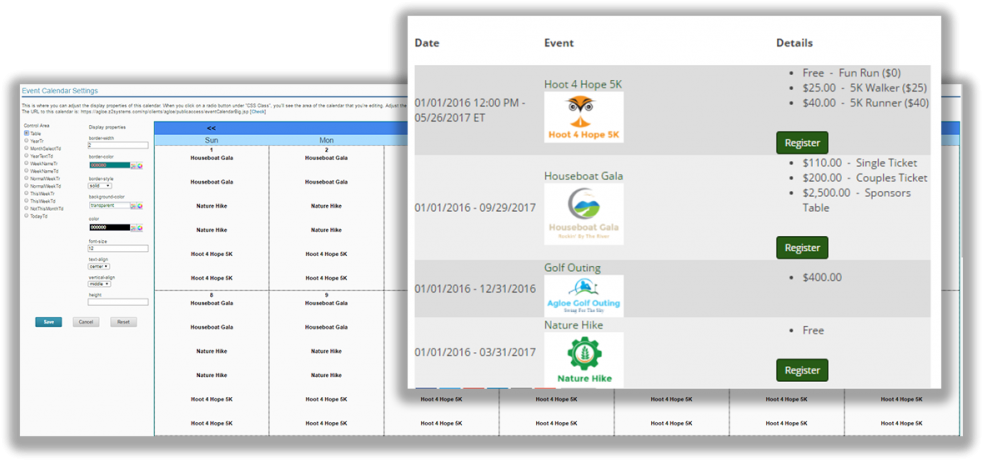
Task: Open the border-color color wheel picker
Action: pos(140,166)
